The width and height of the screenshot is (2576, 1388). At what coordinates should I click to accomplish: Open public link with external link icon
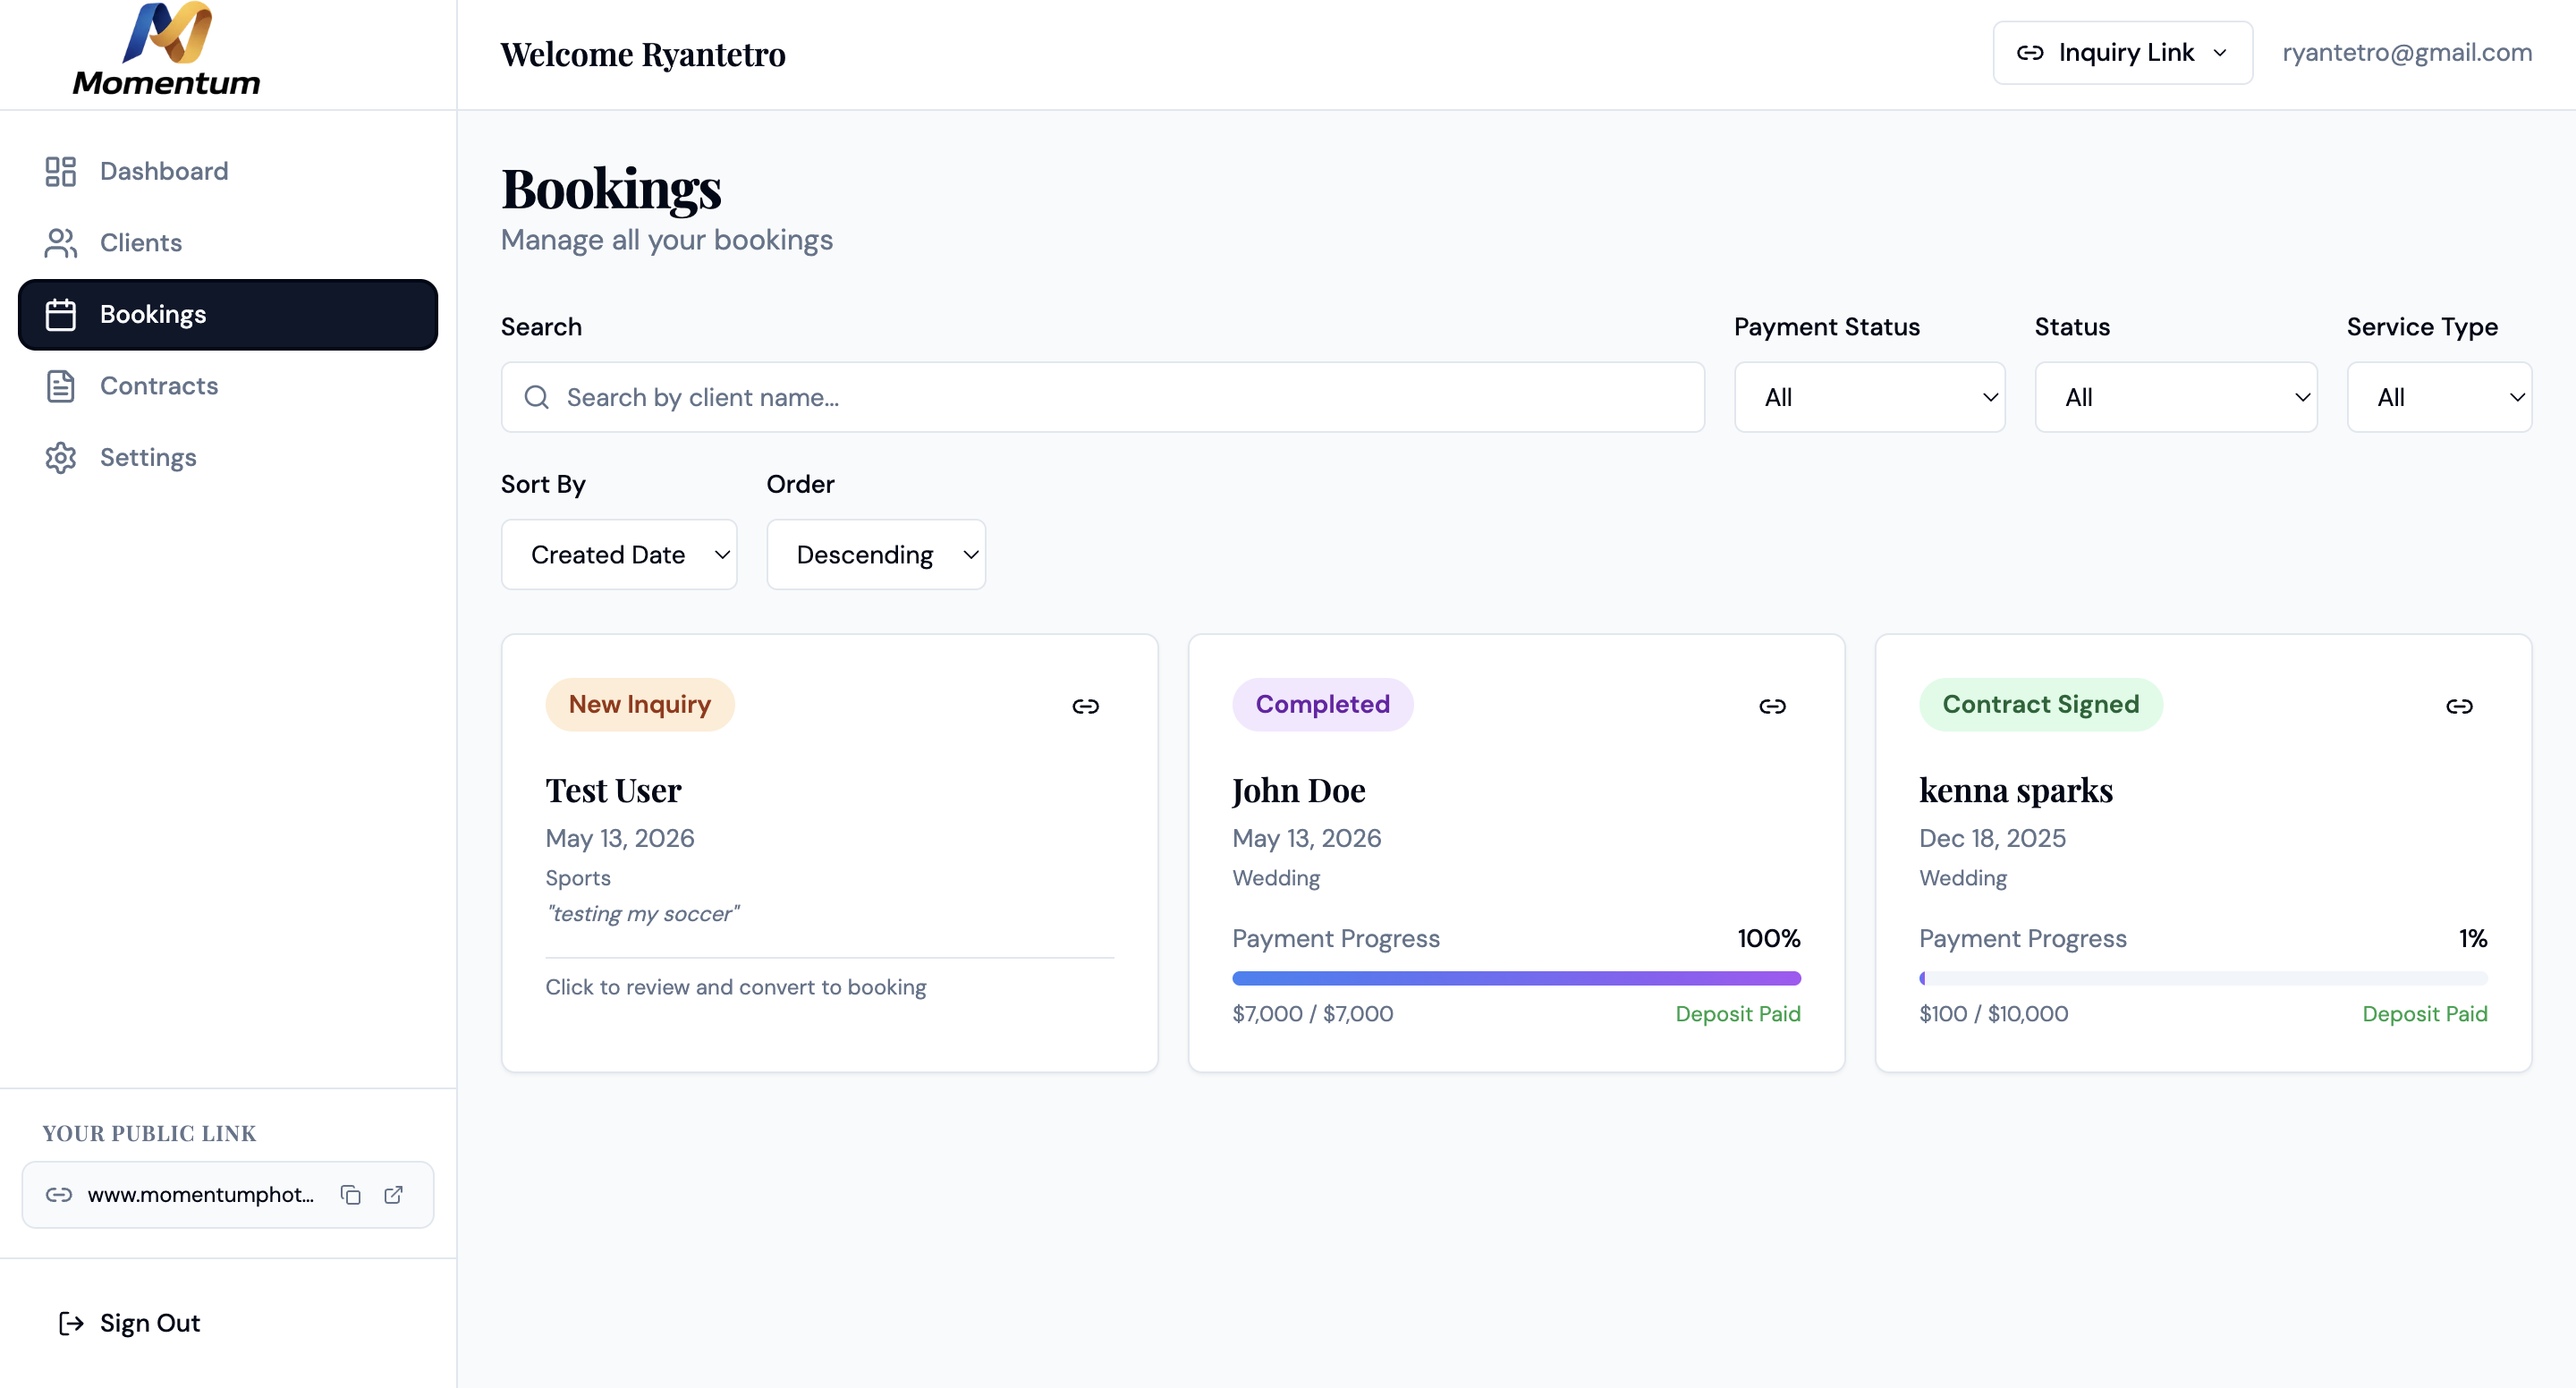[394, 1194]
